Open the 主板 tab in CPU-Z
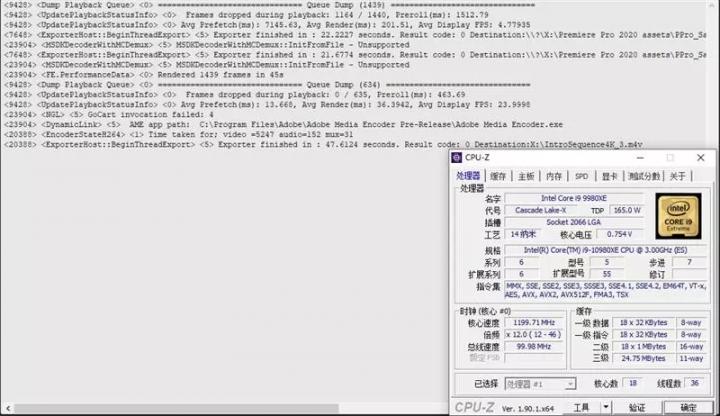 coord(526,176)
